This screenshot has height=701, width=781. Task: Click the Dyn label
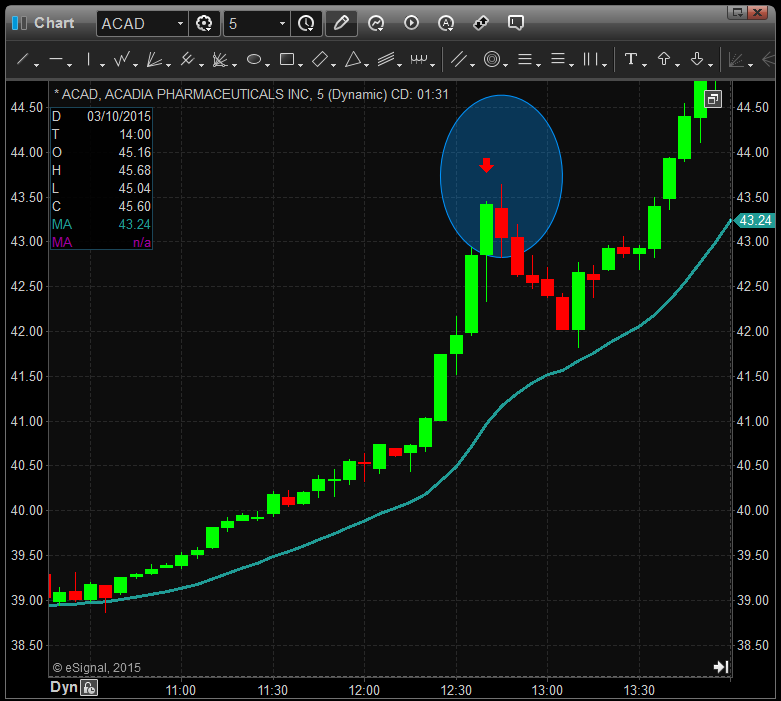point(64,688)
